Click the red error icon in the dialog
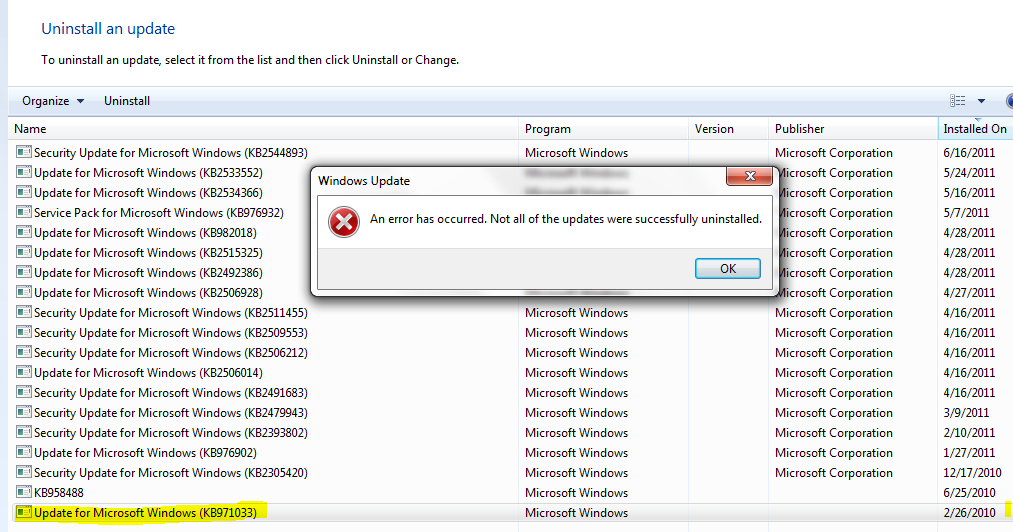The image size is (1013, 532). click(x=344, y=222)
